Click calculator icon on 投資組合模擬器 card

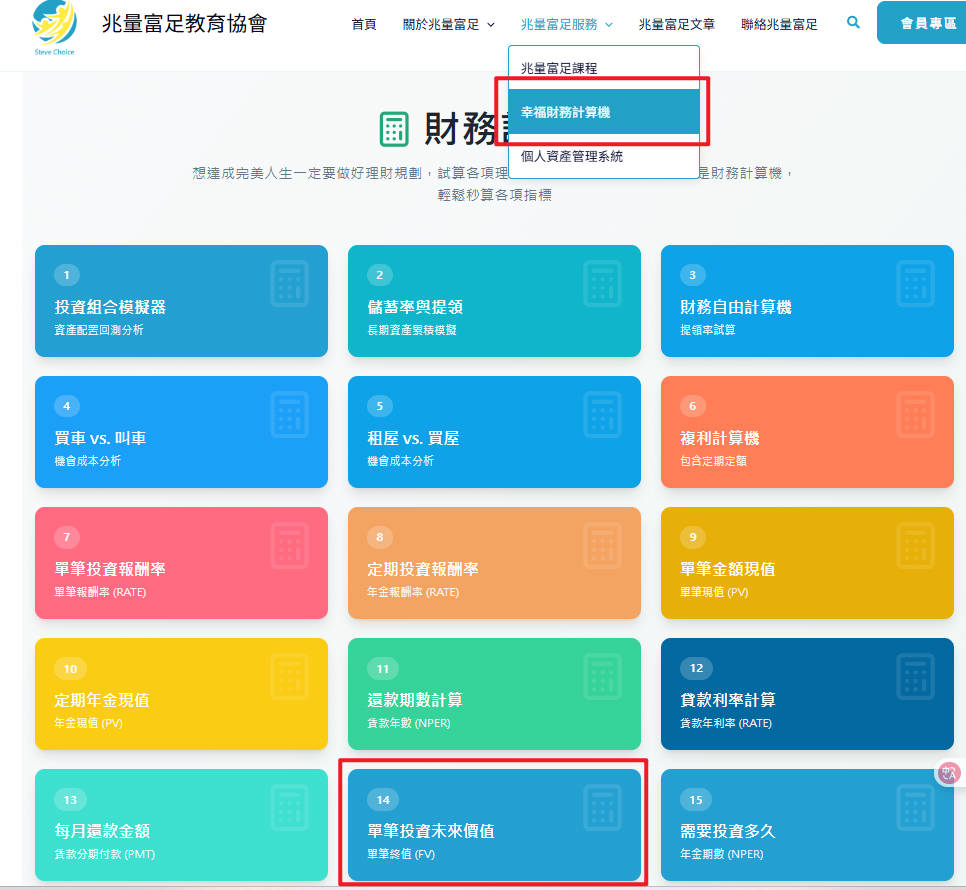point(290,283)
